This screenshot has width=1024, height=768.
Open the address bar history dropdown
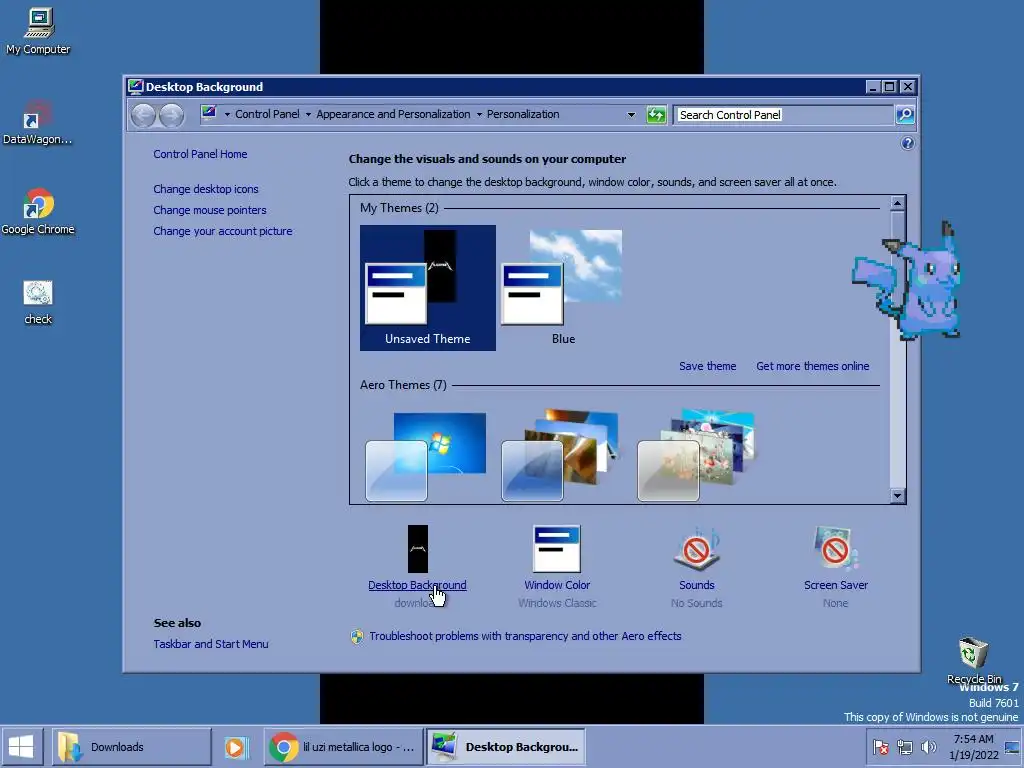[x=631, y=115]
